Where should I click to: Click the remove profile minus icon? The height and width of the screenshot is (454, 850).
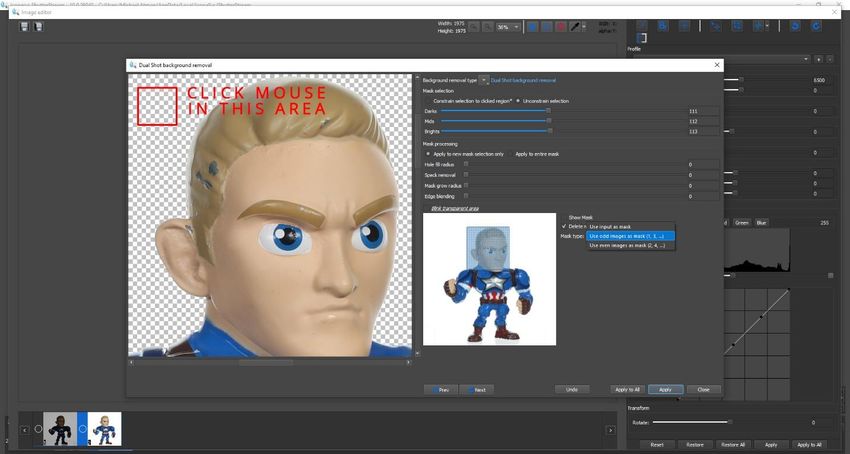tap(830, 59)
